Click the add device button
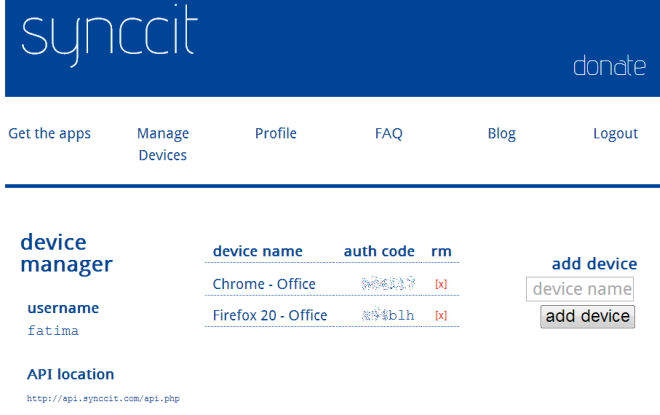Screen dimensions: 660x415 tap(588, 317)
